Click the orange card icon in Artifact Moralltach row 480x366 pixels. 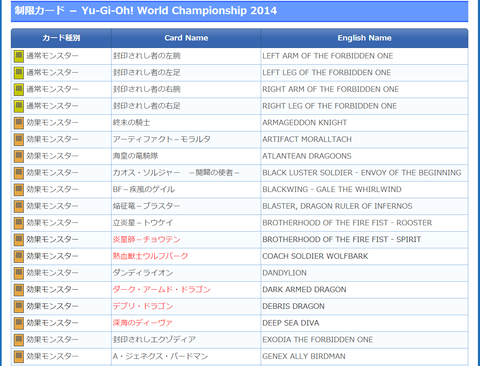(19, 139)
